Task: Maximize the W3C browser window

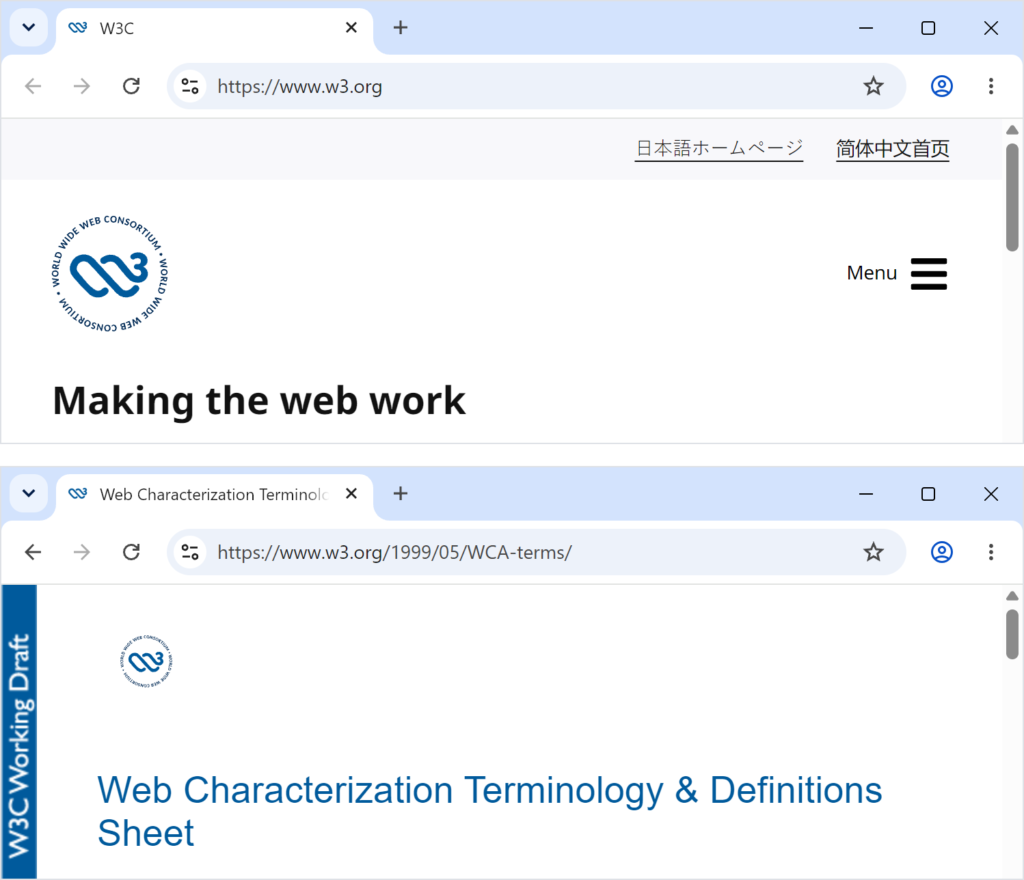Action: pyautogui.click(x=928, y=28)
